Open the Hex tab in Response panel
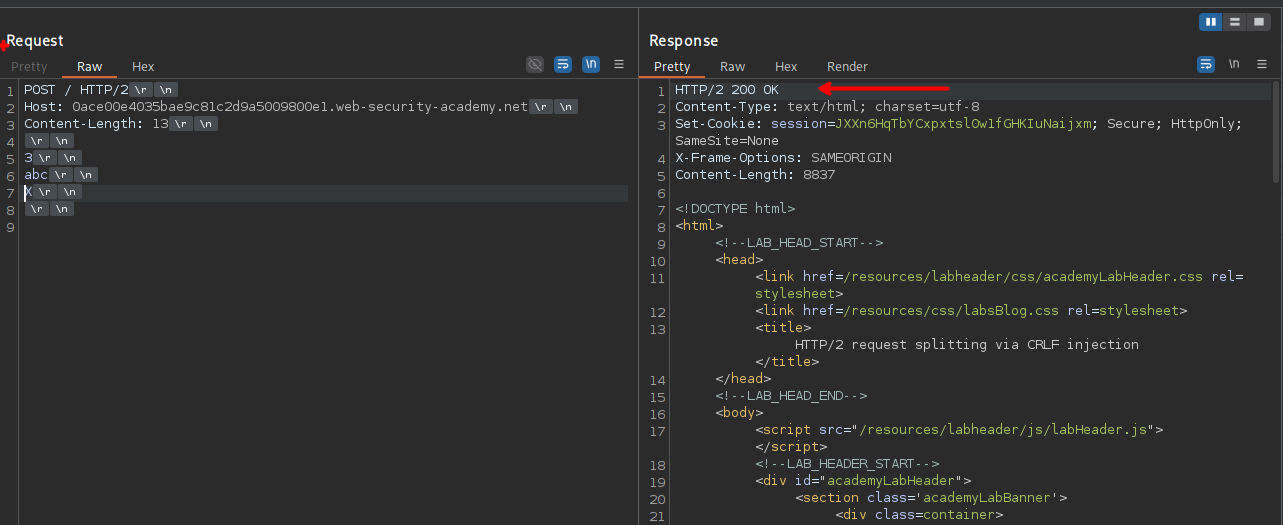The height and width of the screenshot is (525, 1283). pos(786,67)
